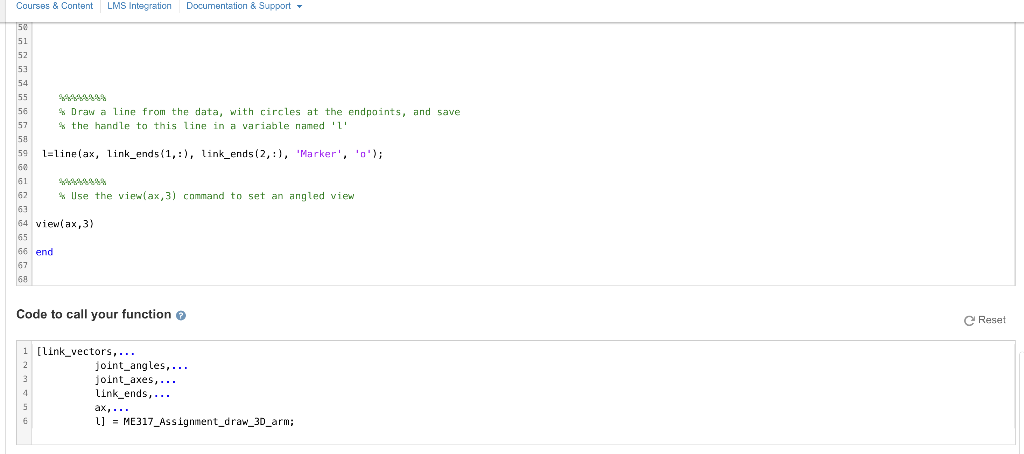This screenshot has height=454, width=1024.
Task: Click the Reset button
Action: coord(985,320)
